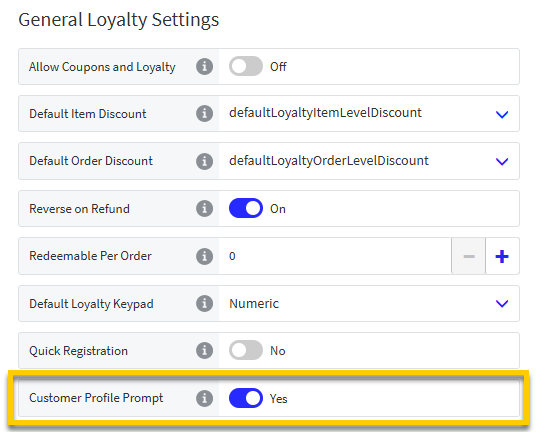The height and width of the screenshot is (432, 544).
Task: Open info icon for Customer Profile Prompt
Action: tap(204, 398)
